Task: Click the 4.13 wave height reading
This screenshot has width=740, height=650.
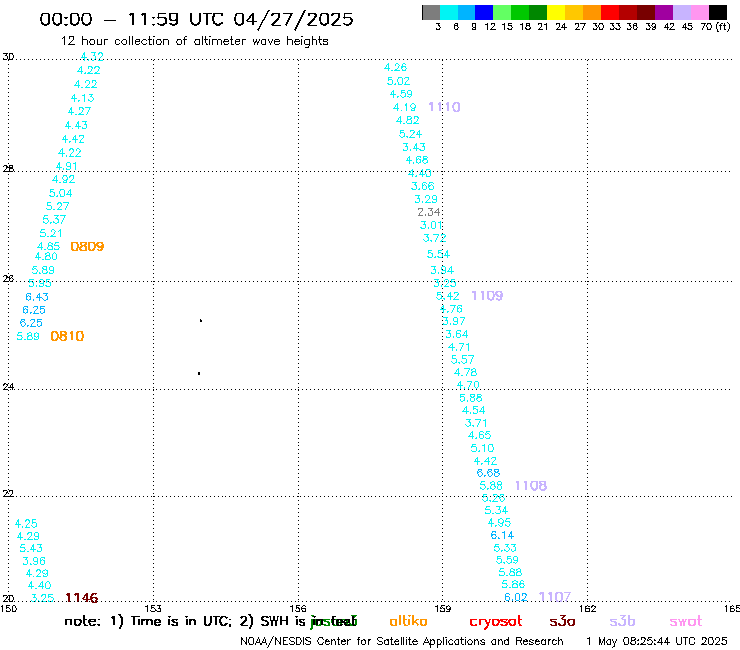Action: pyautogui.click(x=83, y=98)
